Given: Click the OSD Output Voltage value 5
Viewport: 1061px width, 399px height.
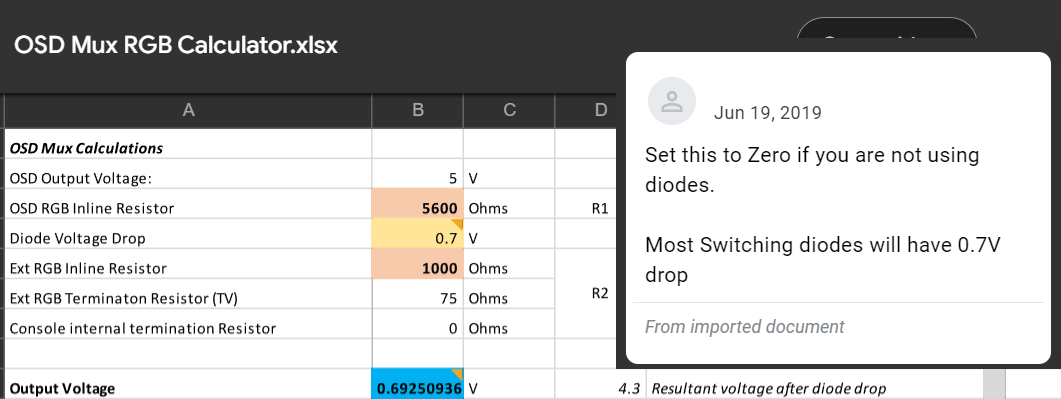Looking at the screenshot, I should pyautogui.click(x=417, y=179).
